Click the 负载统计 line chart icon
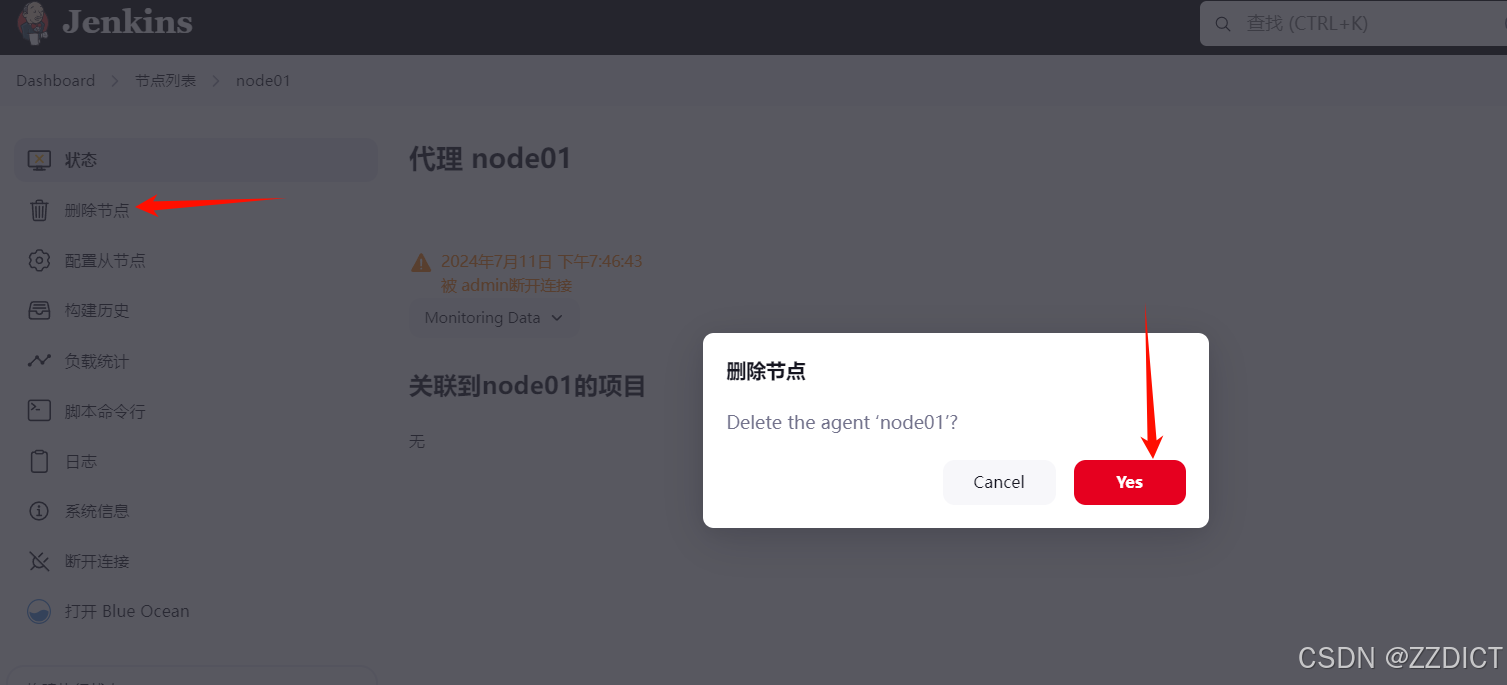This screenshot has width=1507, height=685. [x=39, y=361]
